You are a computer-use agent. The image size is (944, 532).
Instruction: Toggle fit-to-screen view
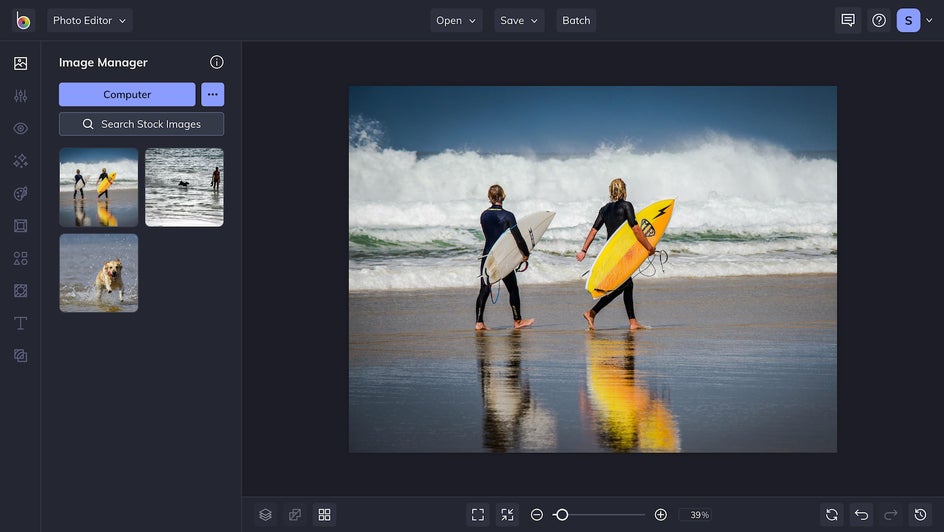coord(478,514)
